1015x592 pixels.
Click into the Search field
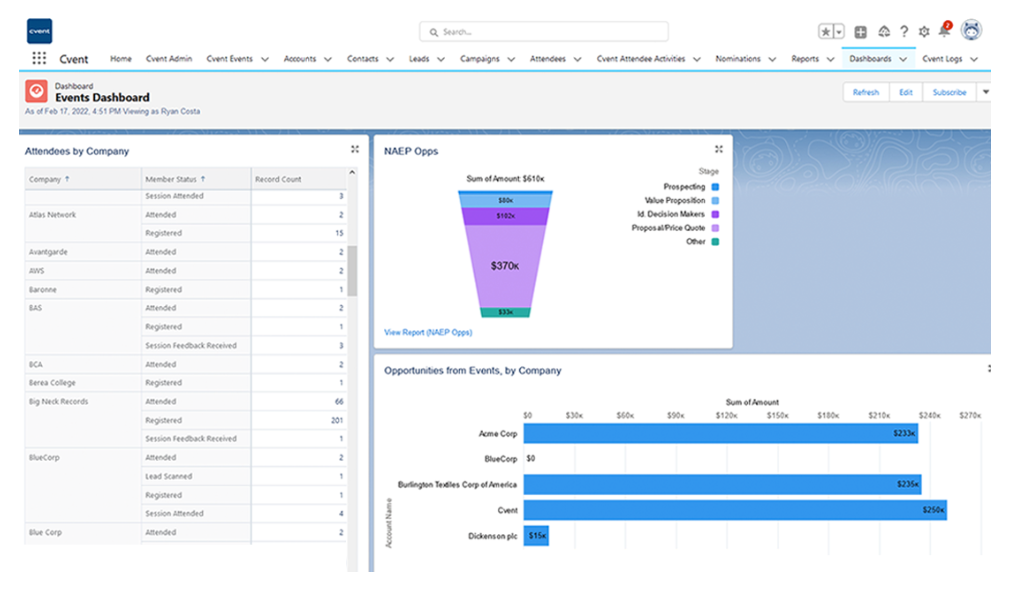pos(544,32)
